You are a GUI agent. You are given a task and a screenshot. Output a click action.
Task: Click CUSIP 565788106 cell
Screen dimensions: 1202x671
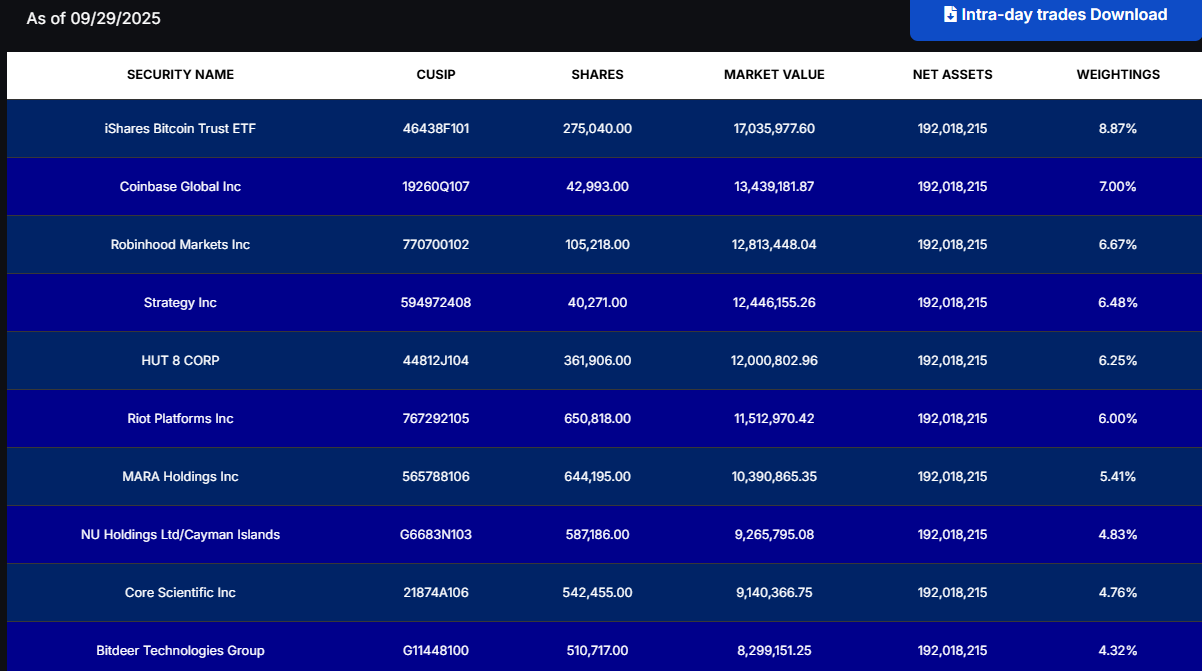click(436, 477)
